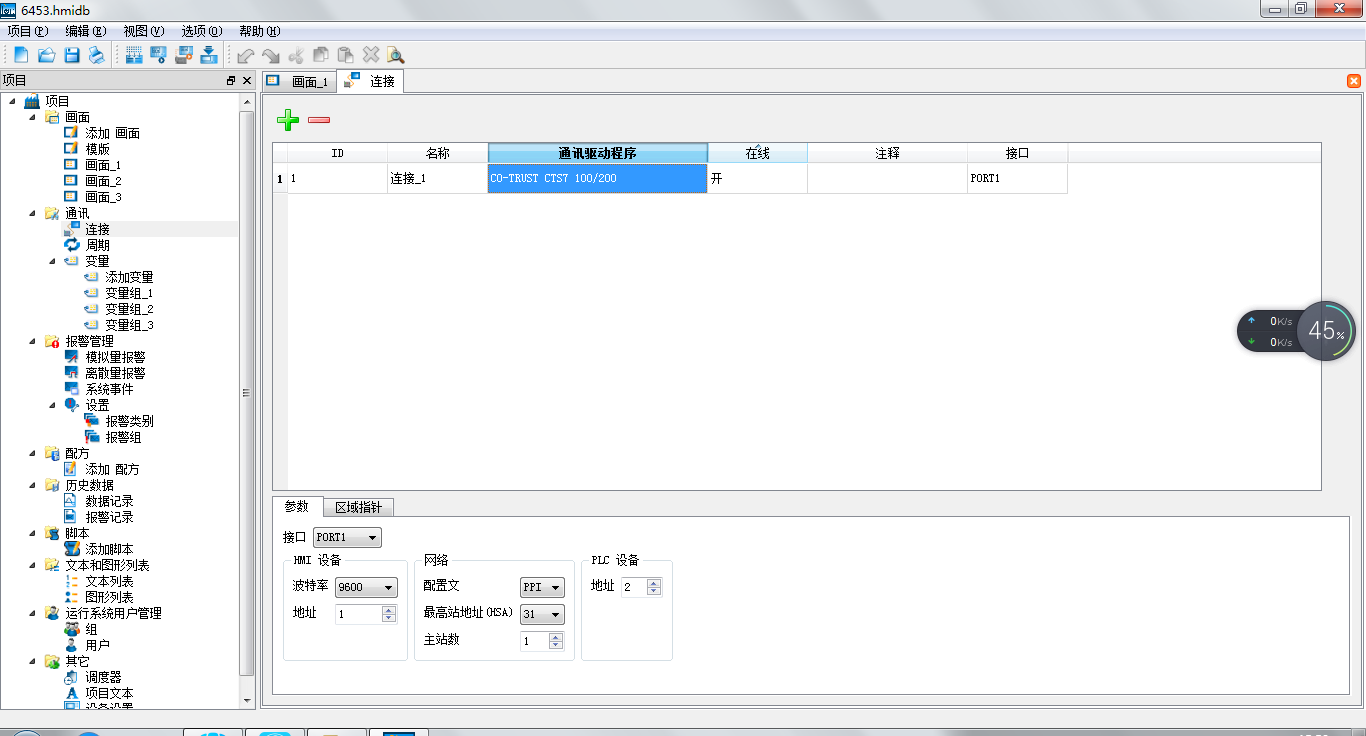Select 添加变量 in the tree
1366x736 pixels.
[129, 277]
